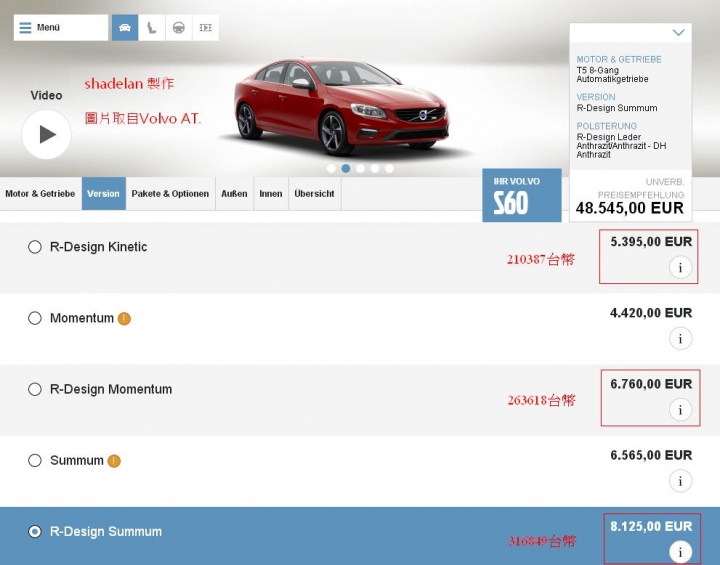
Task: Open the Version tab
Action: point(103,193)
